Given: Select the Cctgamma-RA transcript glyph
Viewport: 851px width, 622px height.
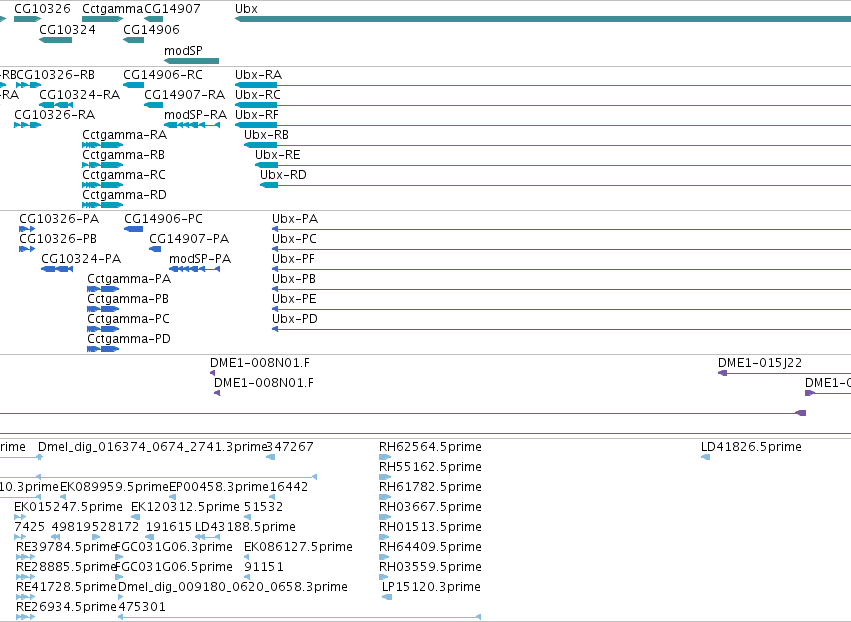Looking at the screenshot, I should (103, 145).
